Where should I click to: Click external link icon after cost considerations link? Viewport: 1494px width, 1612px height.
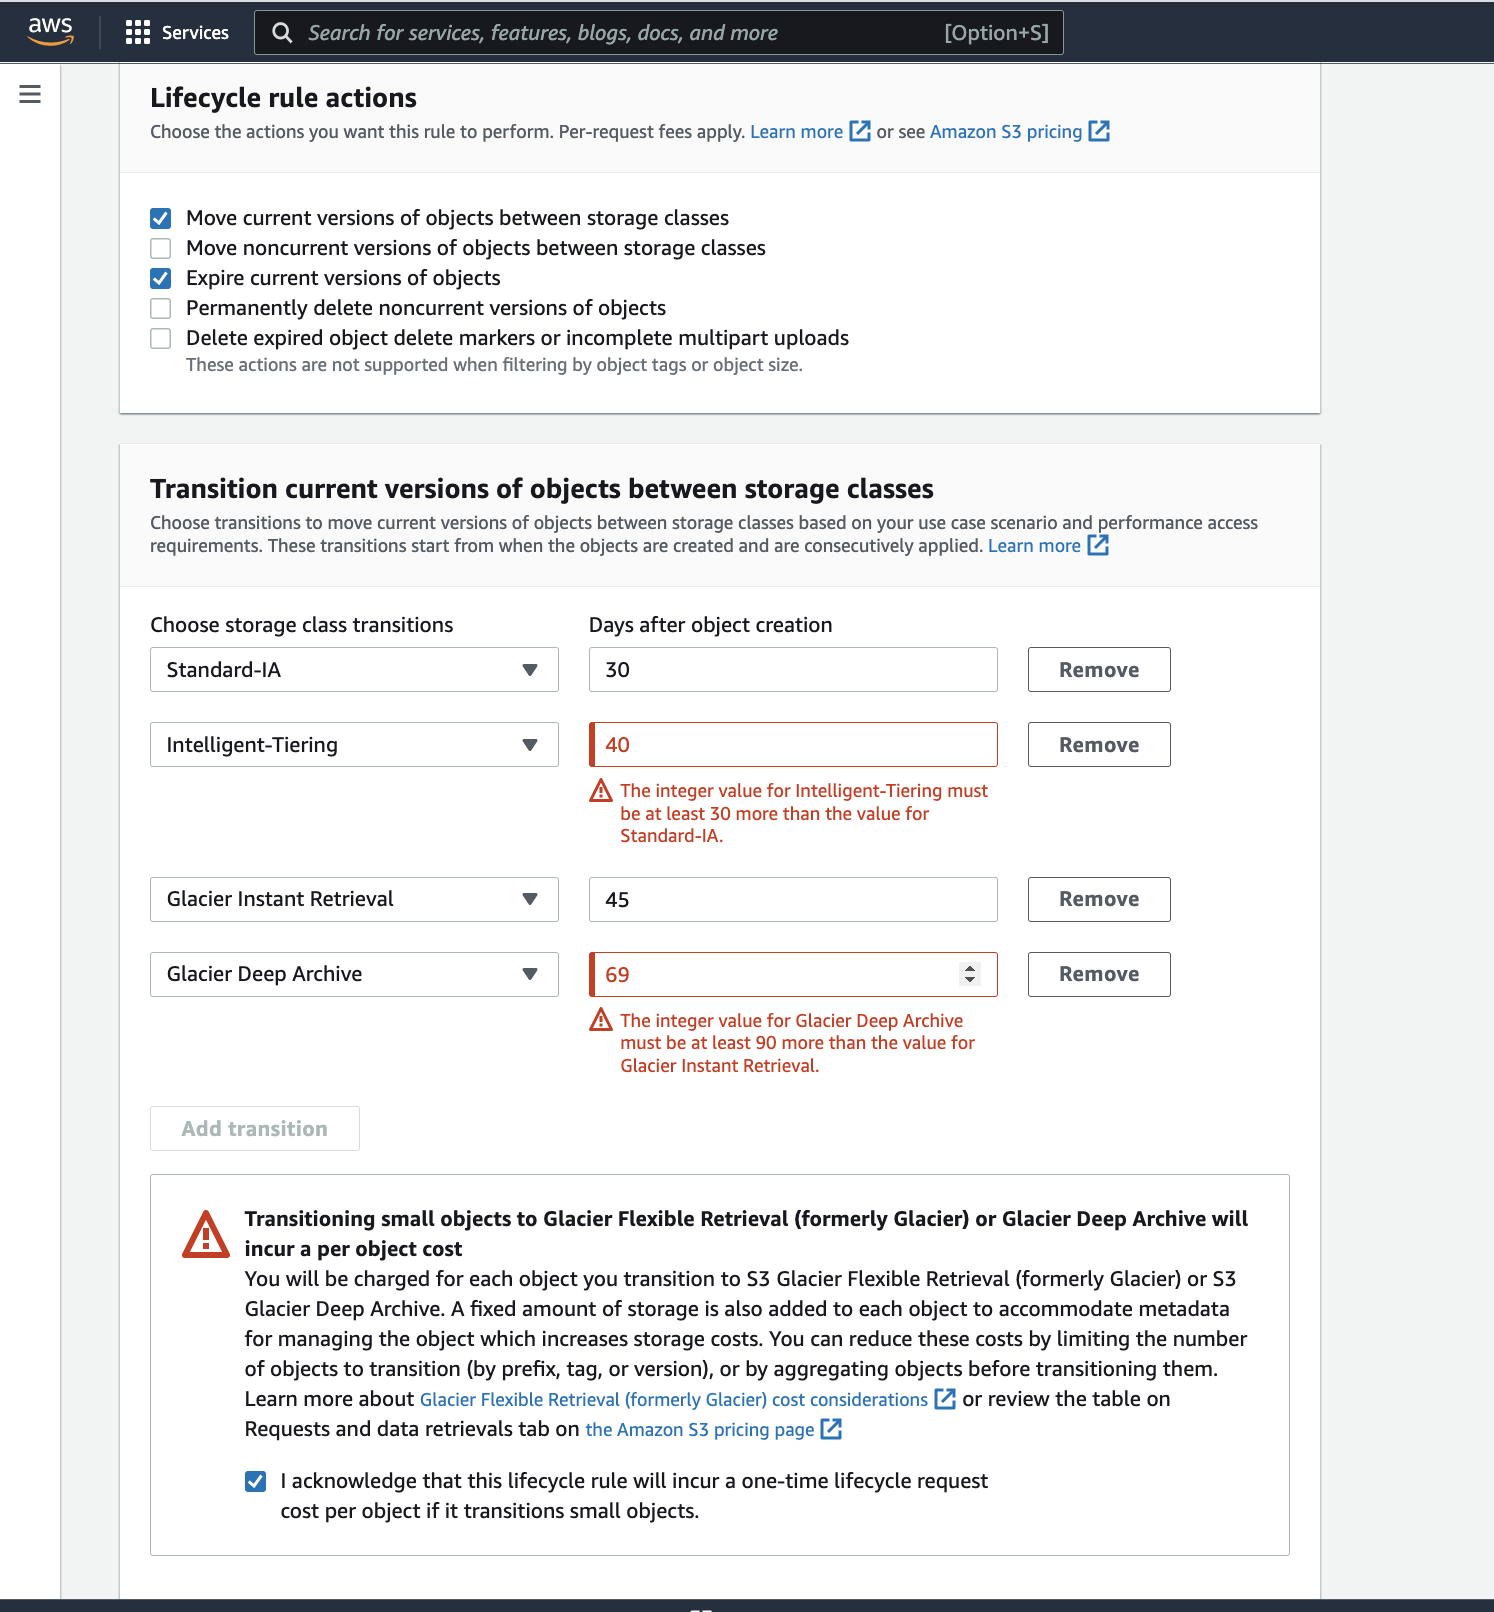point(944,1399)
